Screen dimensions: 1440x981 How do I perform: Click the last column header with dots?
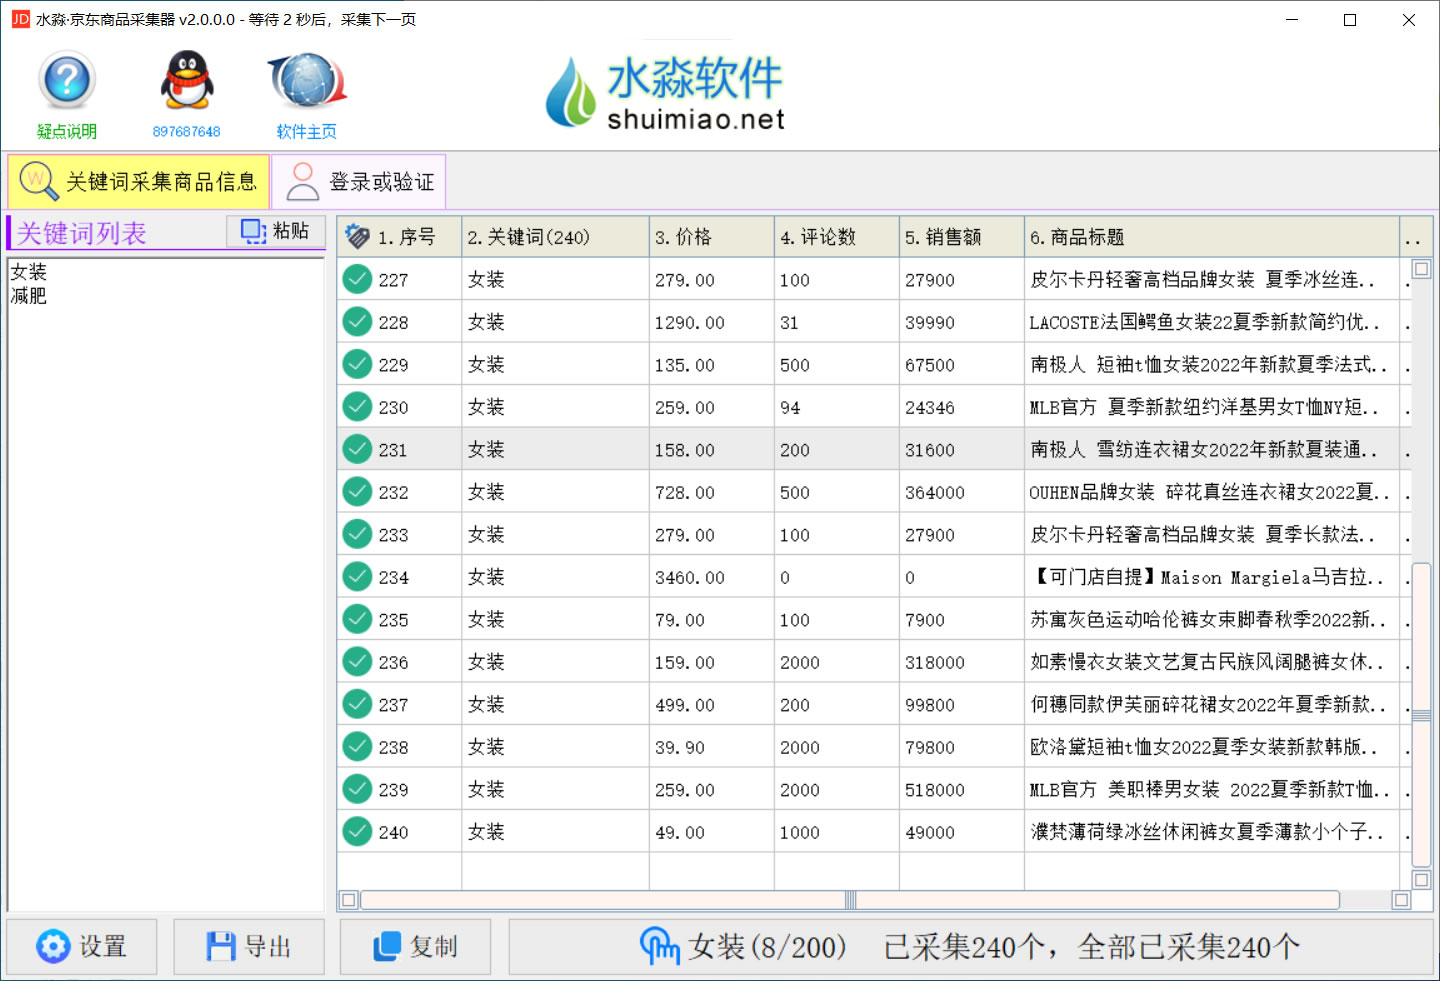[x=1415, y=237]
